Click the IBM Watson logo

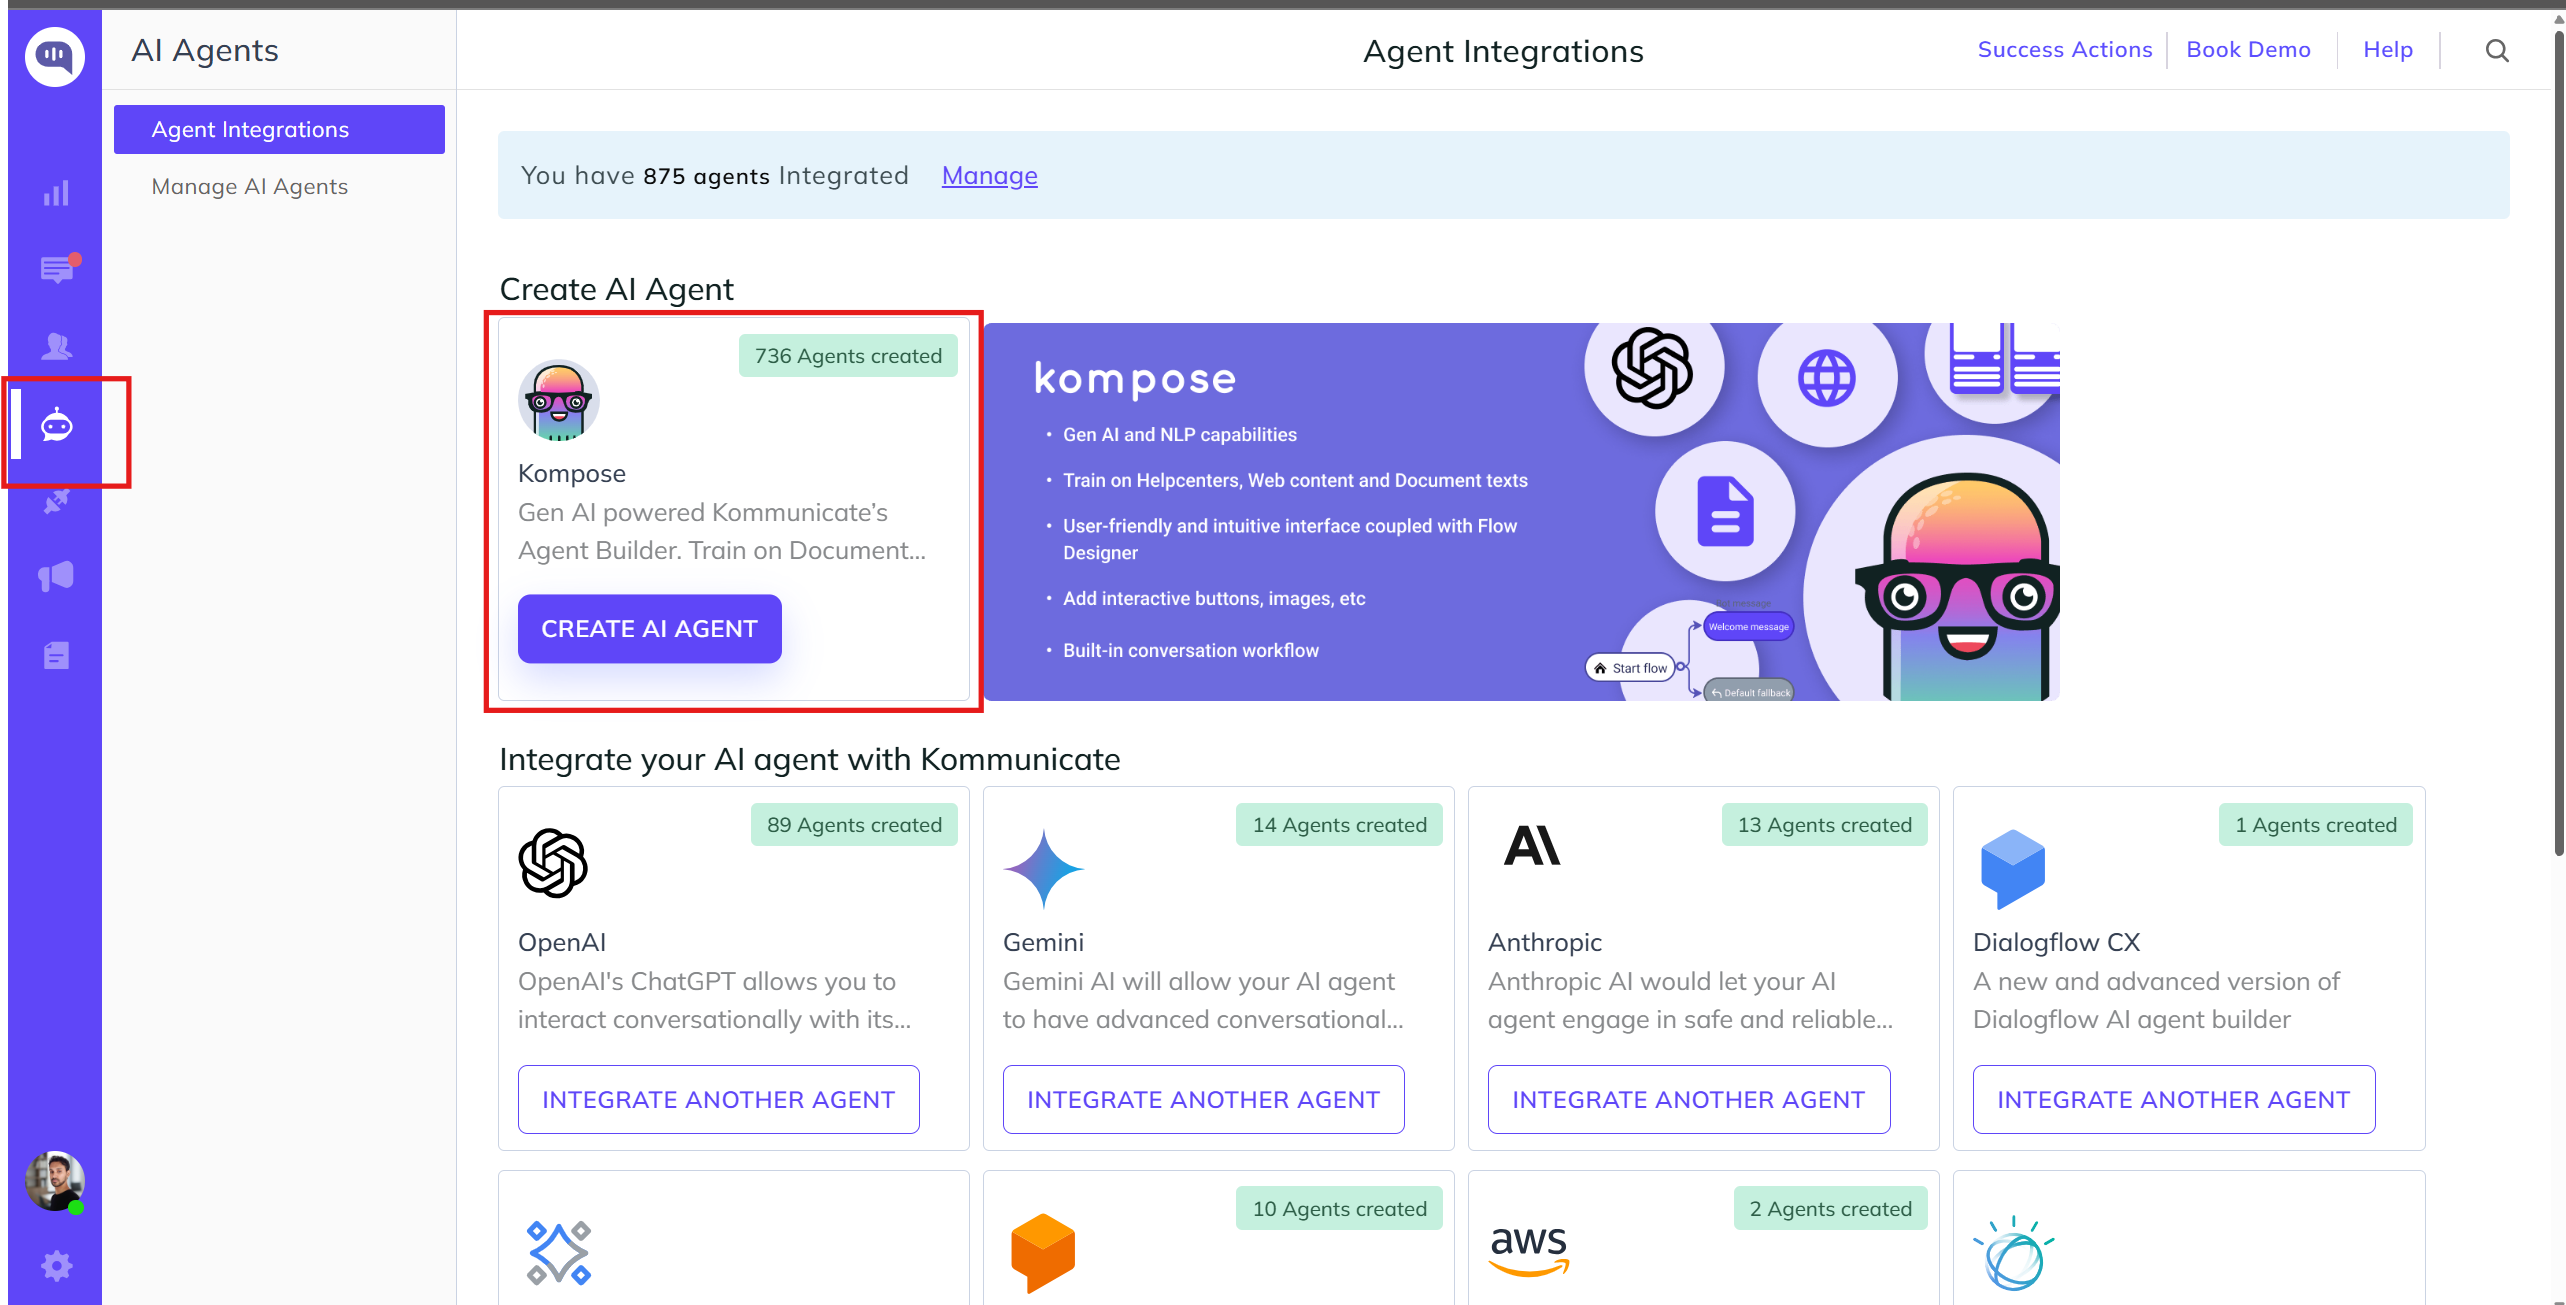click(x=2013, y=1253)
